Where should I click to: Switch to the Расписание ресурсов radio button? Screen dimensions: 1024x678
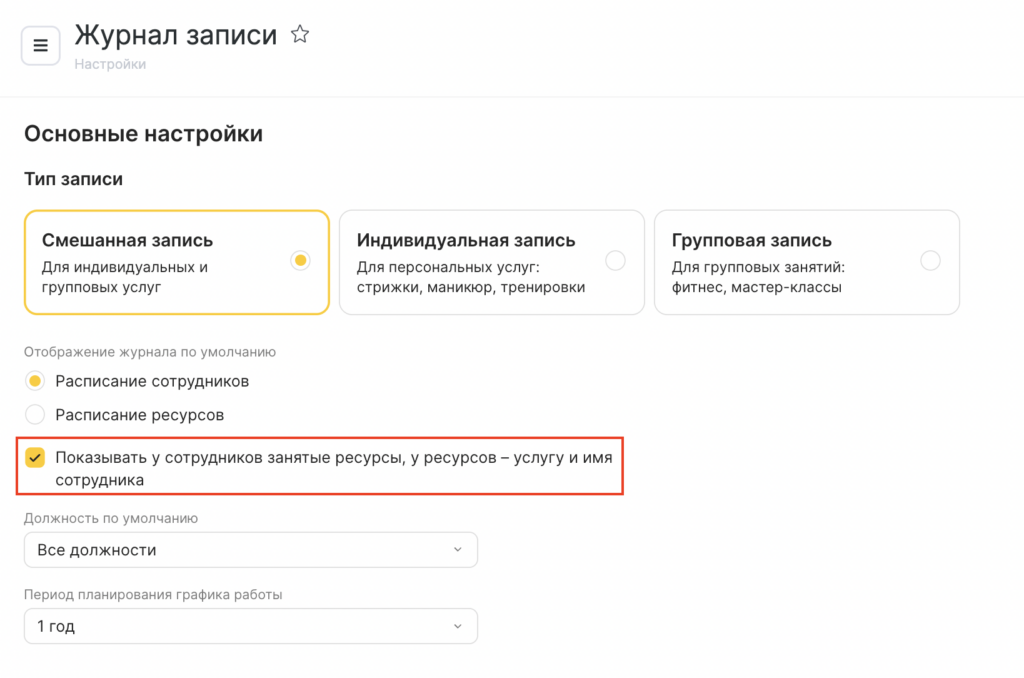pos(35,414)
